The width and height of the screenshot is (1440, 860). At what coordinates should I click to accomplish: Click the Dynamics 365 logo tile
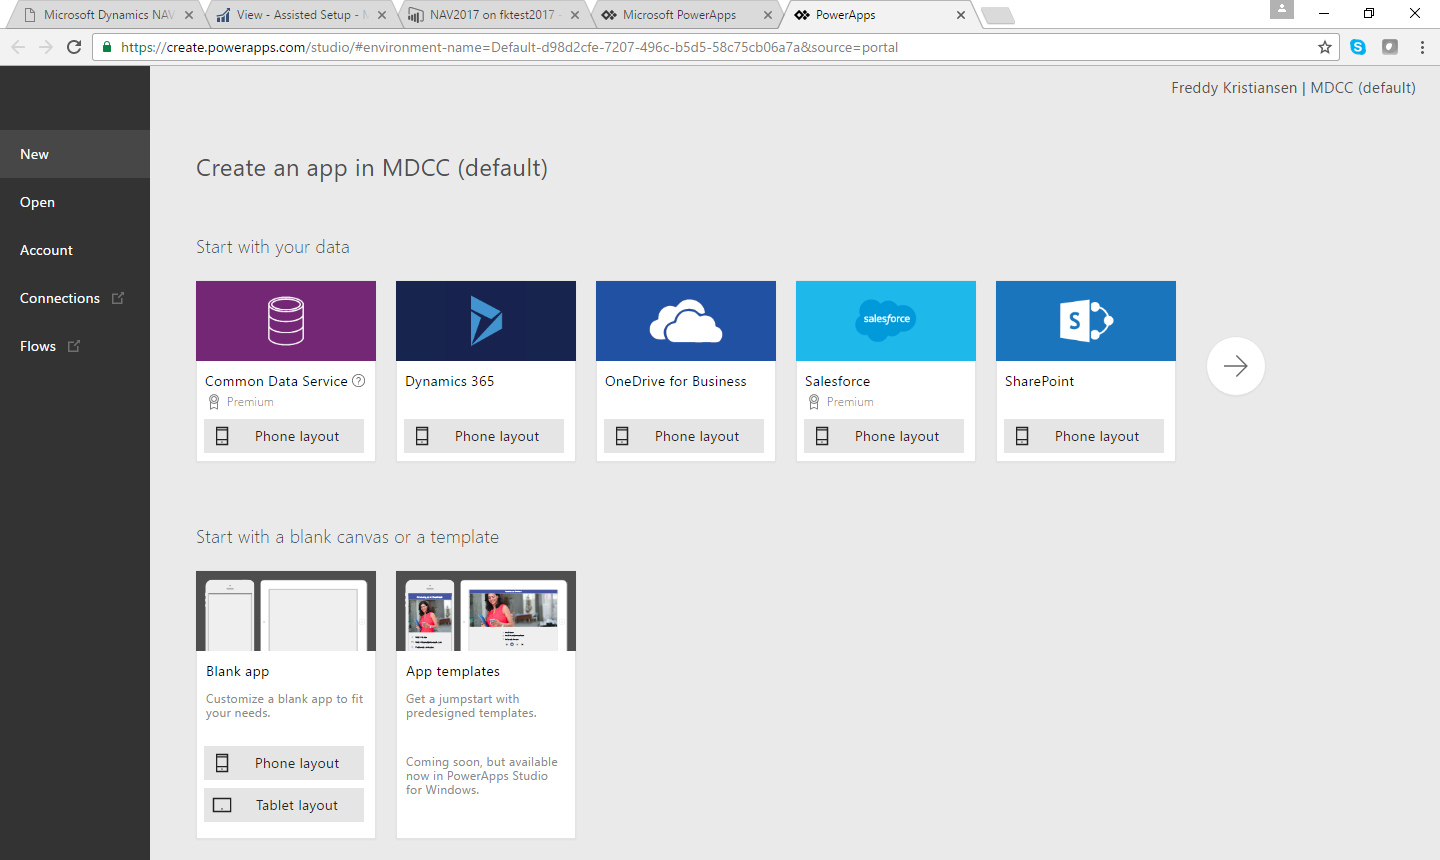click(486, 321)
